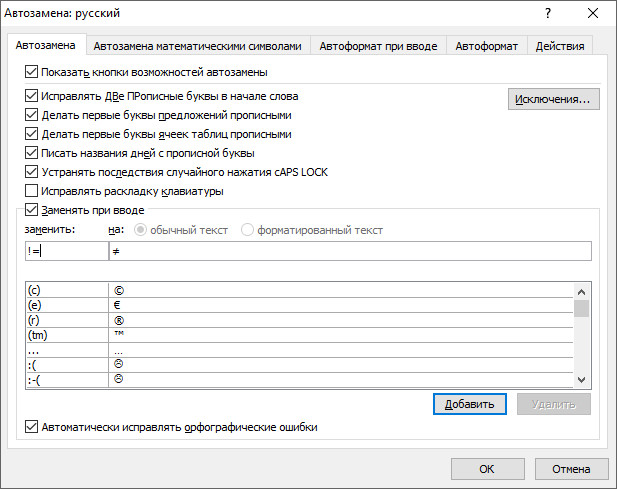Image resolution: width=617 pixels, height=489 pixels.
Task: Close the Автозамена dialog window
Action: [593, 13]
